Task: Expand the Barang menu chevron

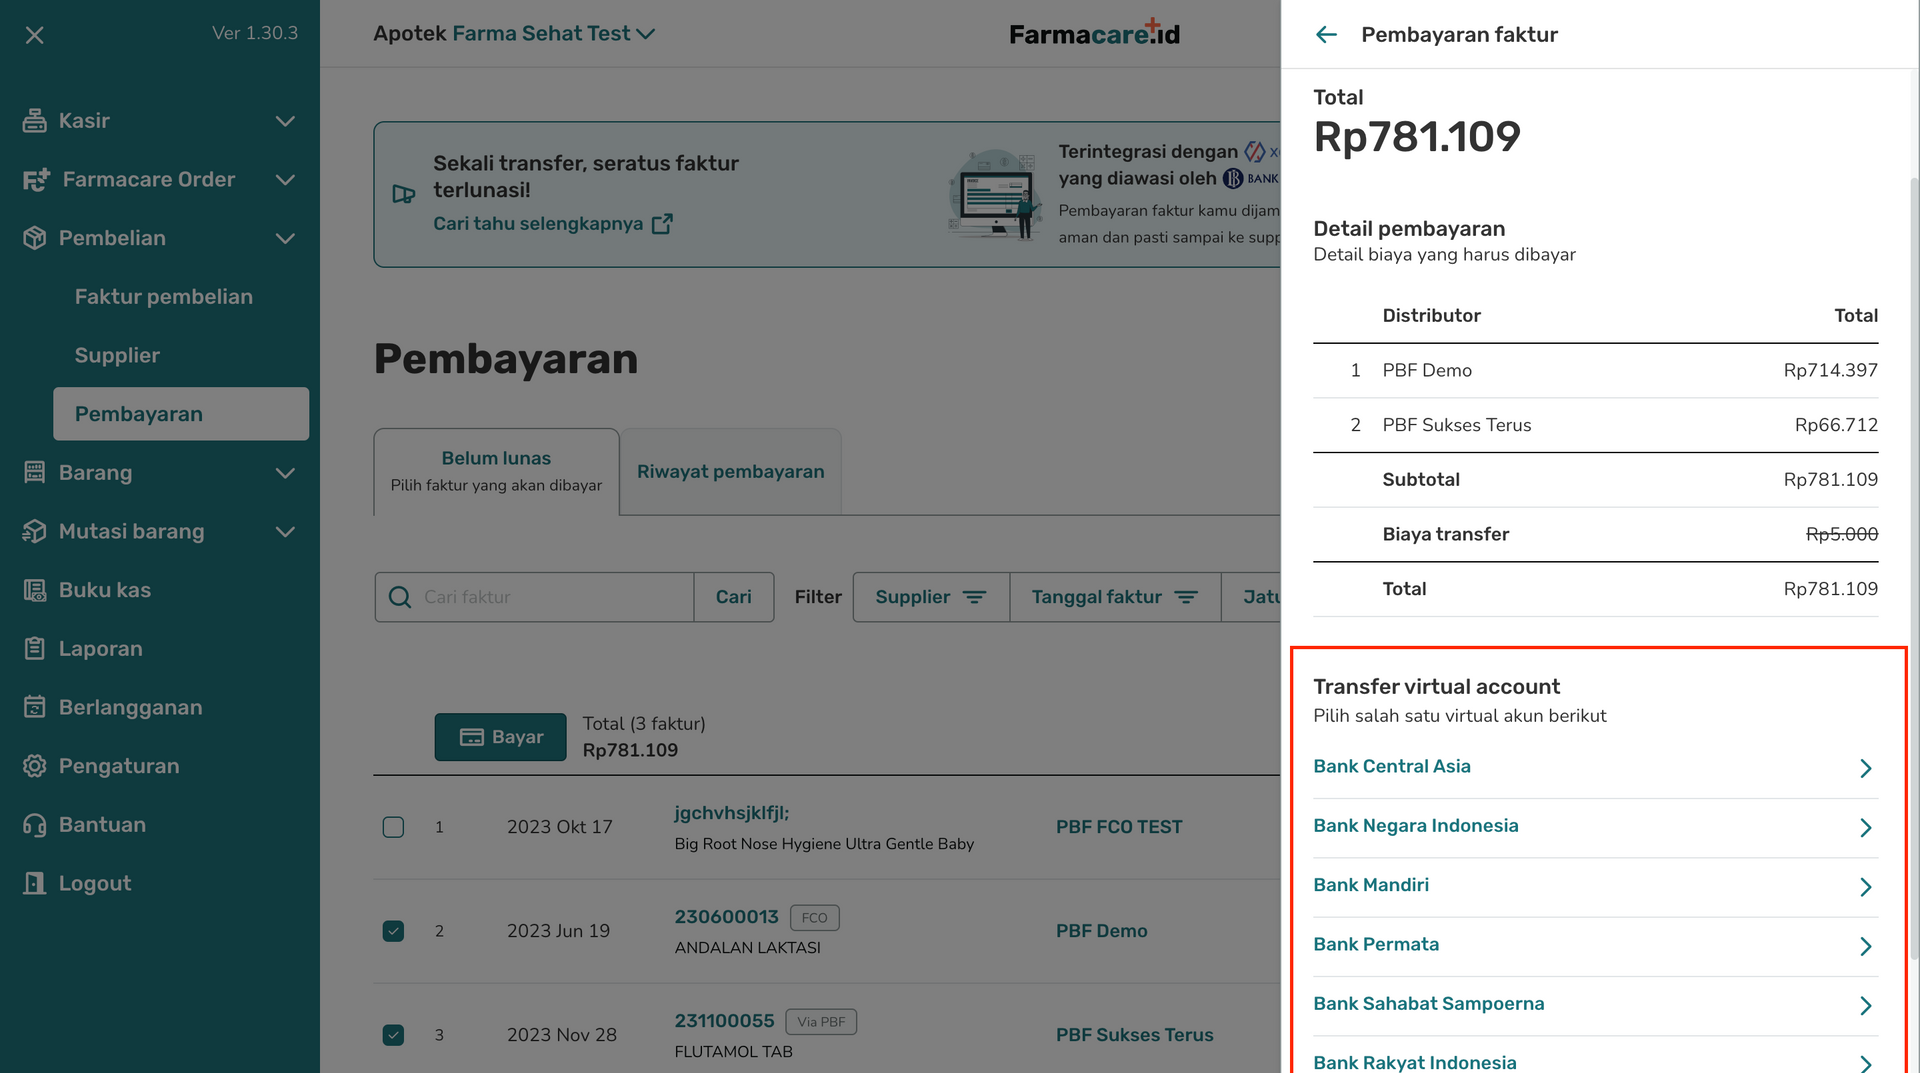Action: click(285, 473)
